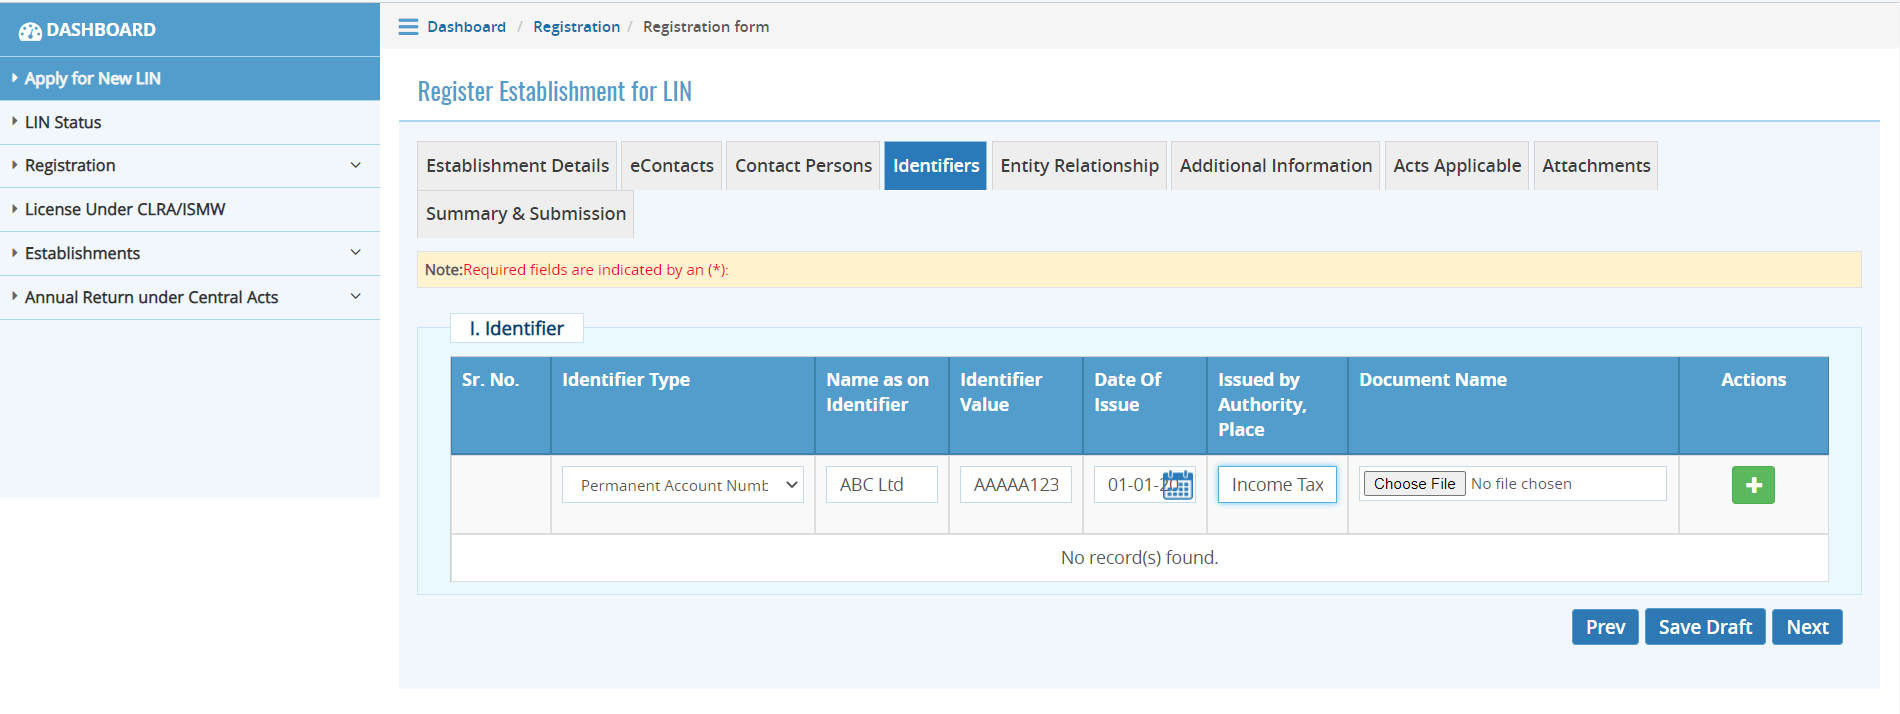Click the hamburger menu icon

[408, 27]
